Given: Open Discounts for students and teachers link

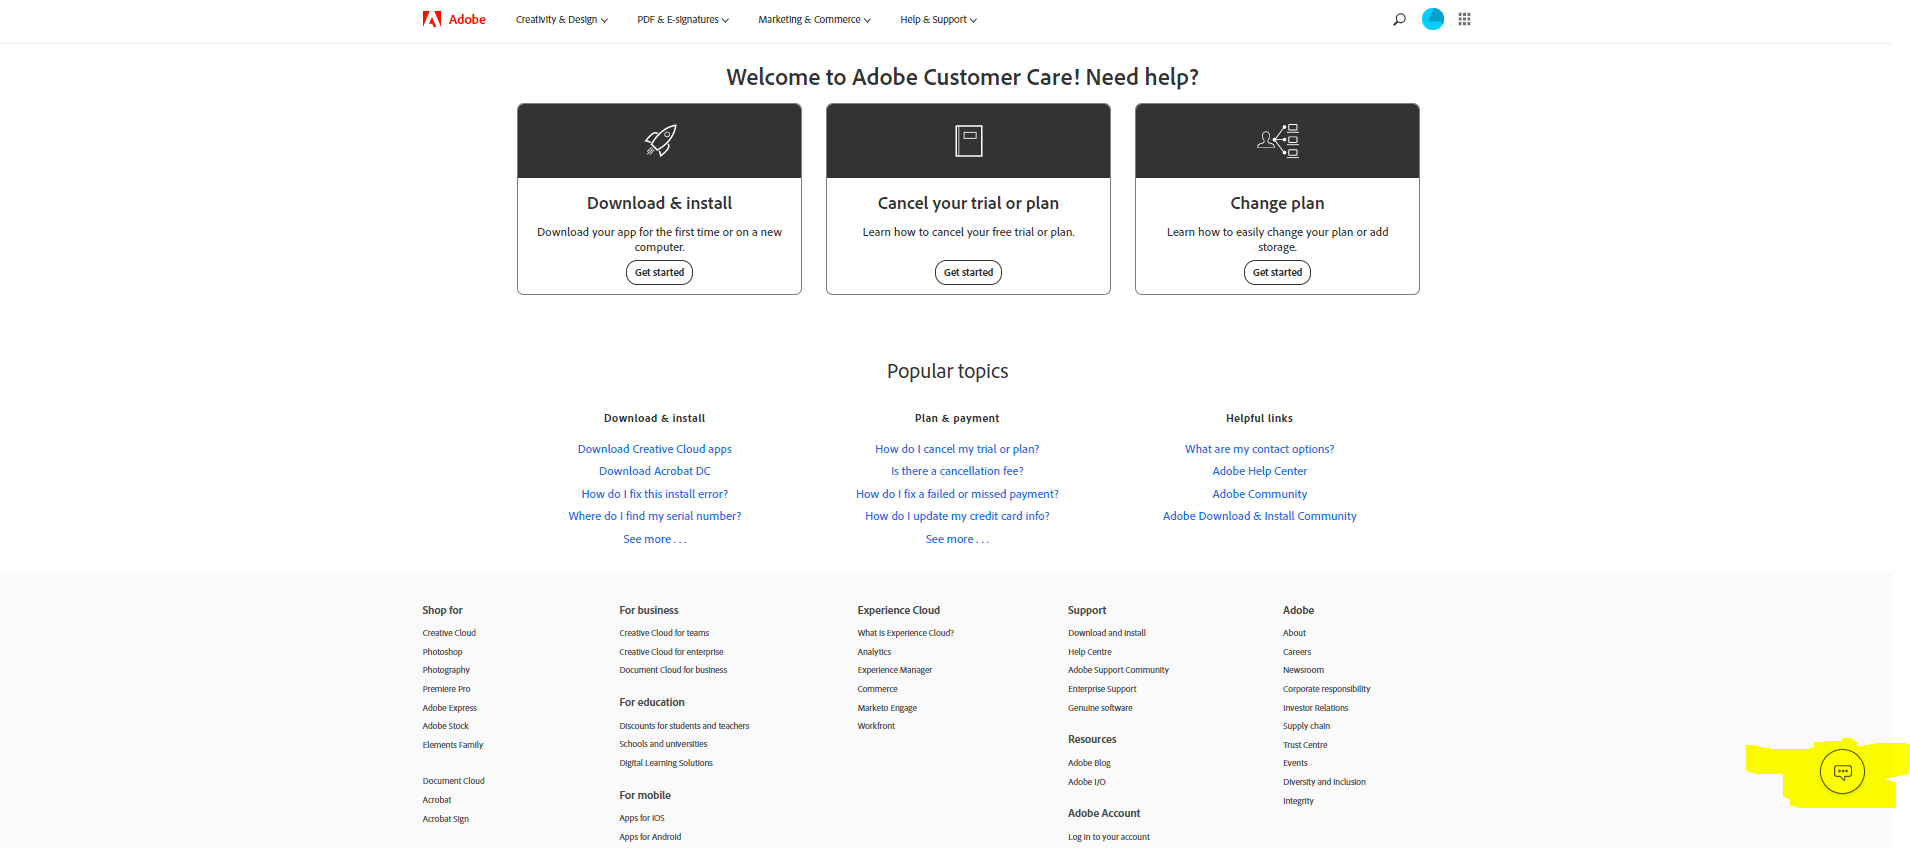Looking at the screenshot, I should point(684,726).
